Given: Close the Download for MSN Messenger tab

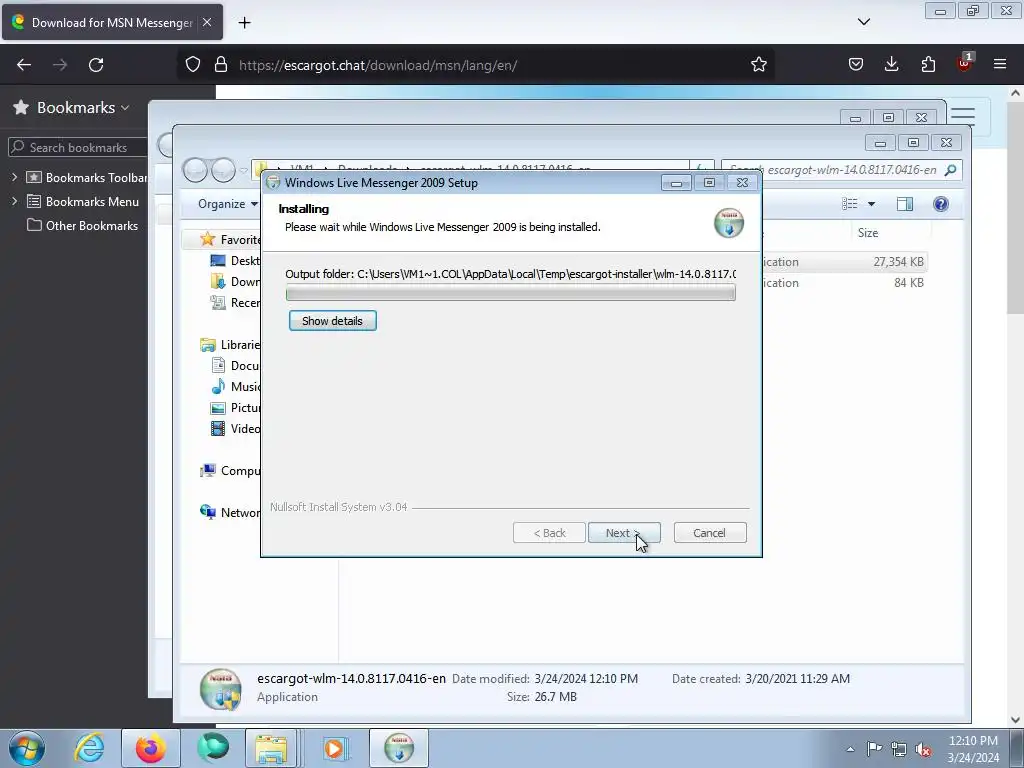Looking at the screenshot, I should point(206,22).
